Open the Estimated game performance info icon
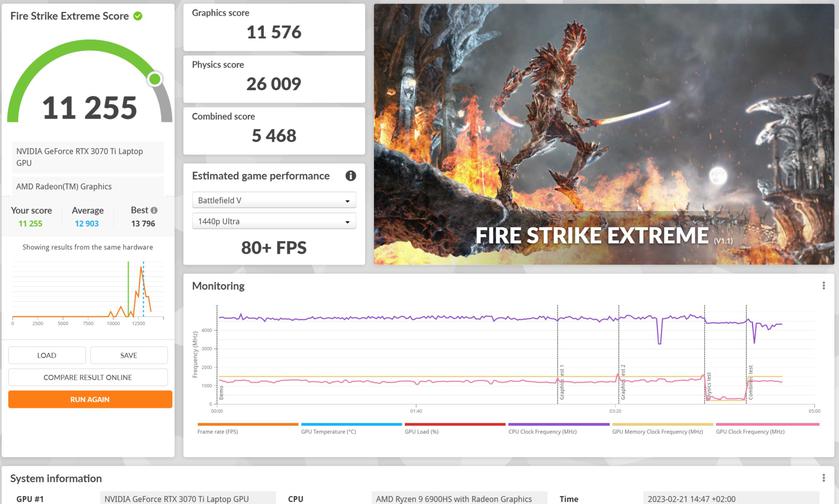Image resolution: width=839 pixels, height=504 pixels. point(350,176)
